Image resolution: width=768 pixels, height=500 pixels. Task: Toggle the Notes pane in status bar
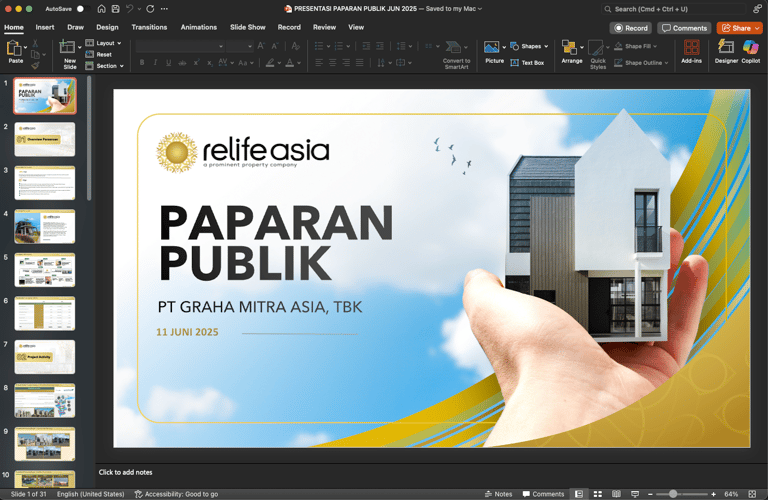click(499, 494)
